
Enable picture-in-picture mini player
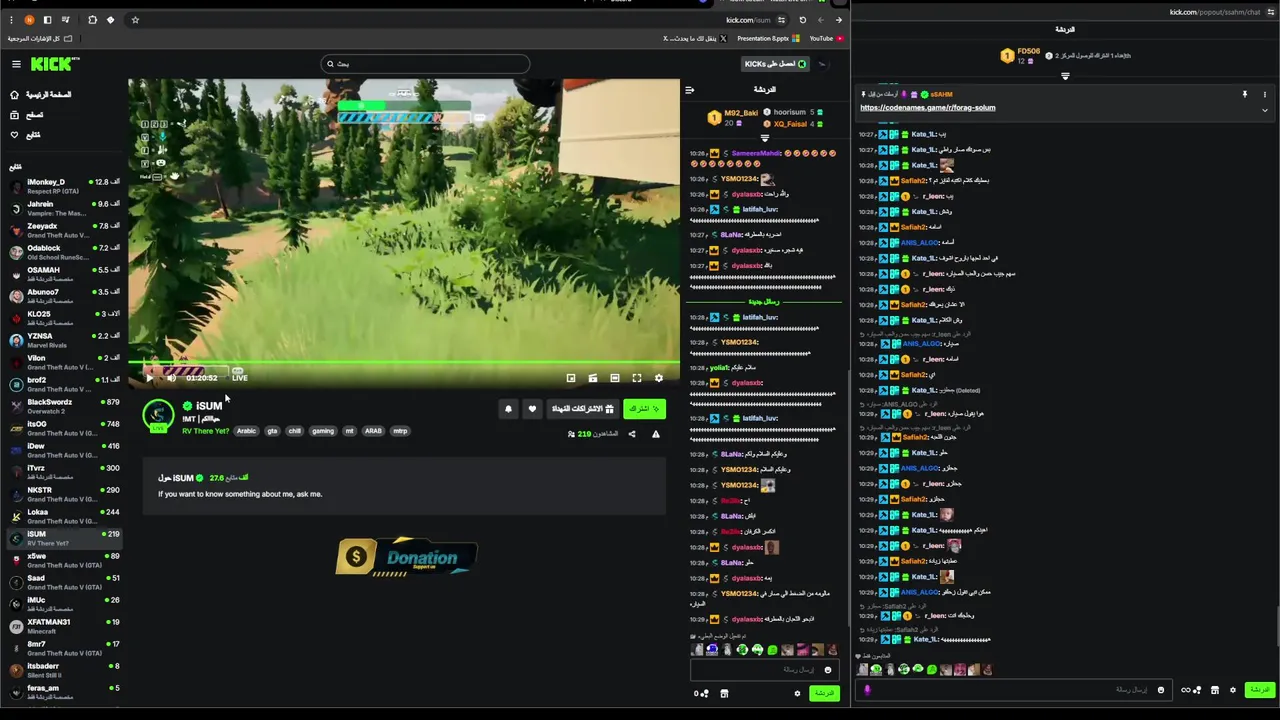coord(570,378)
